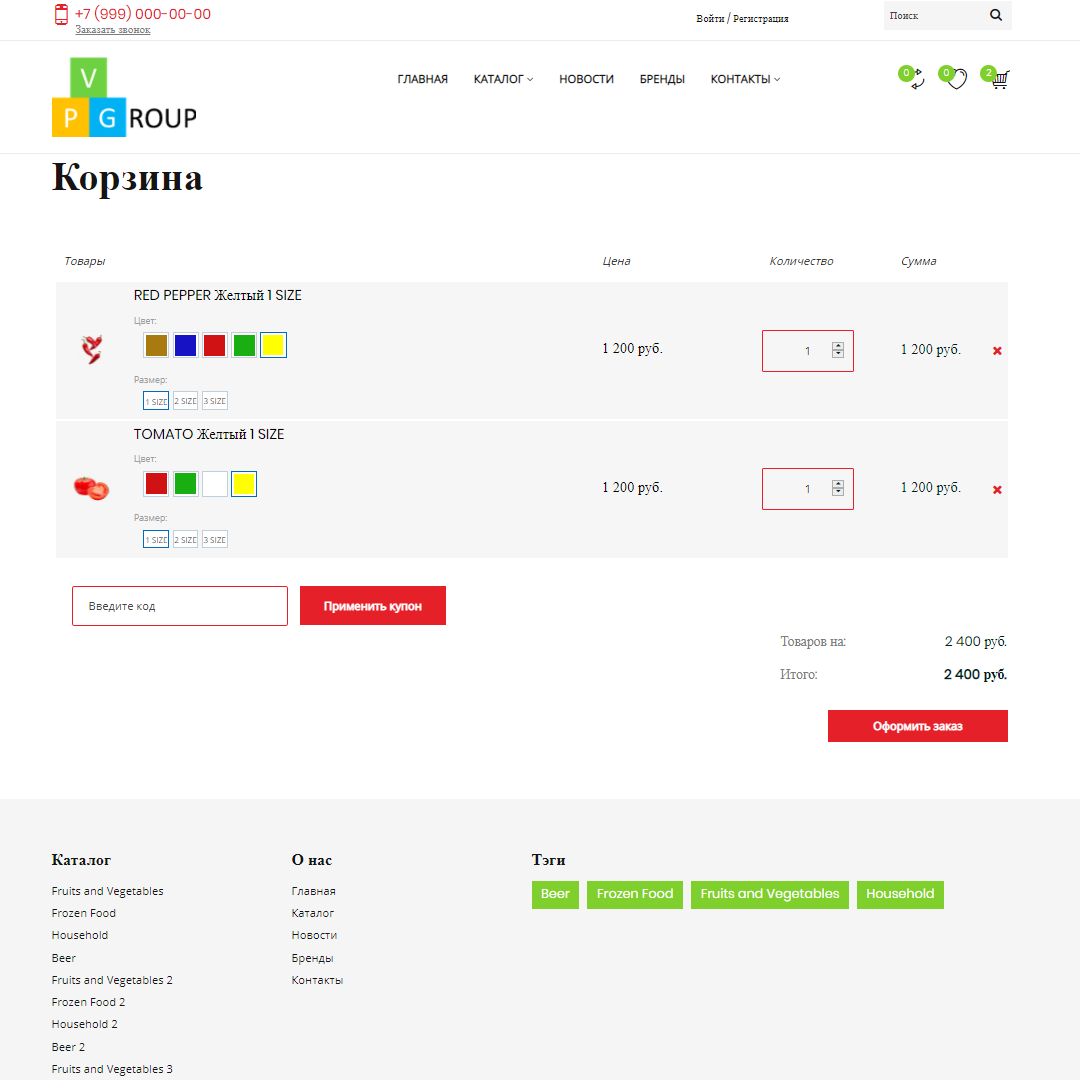Select 2 SIZE for RED PEPPER
The width and height of the screenshot is (1080, 1080).
tap(185, 401)
